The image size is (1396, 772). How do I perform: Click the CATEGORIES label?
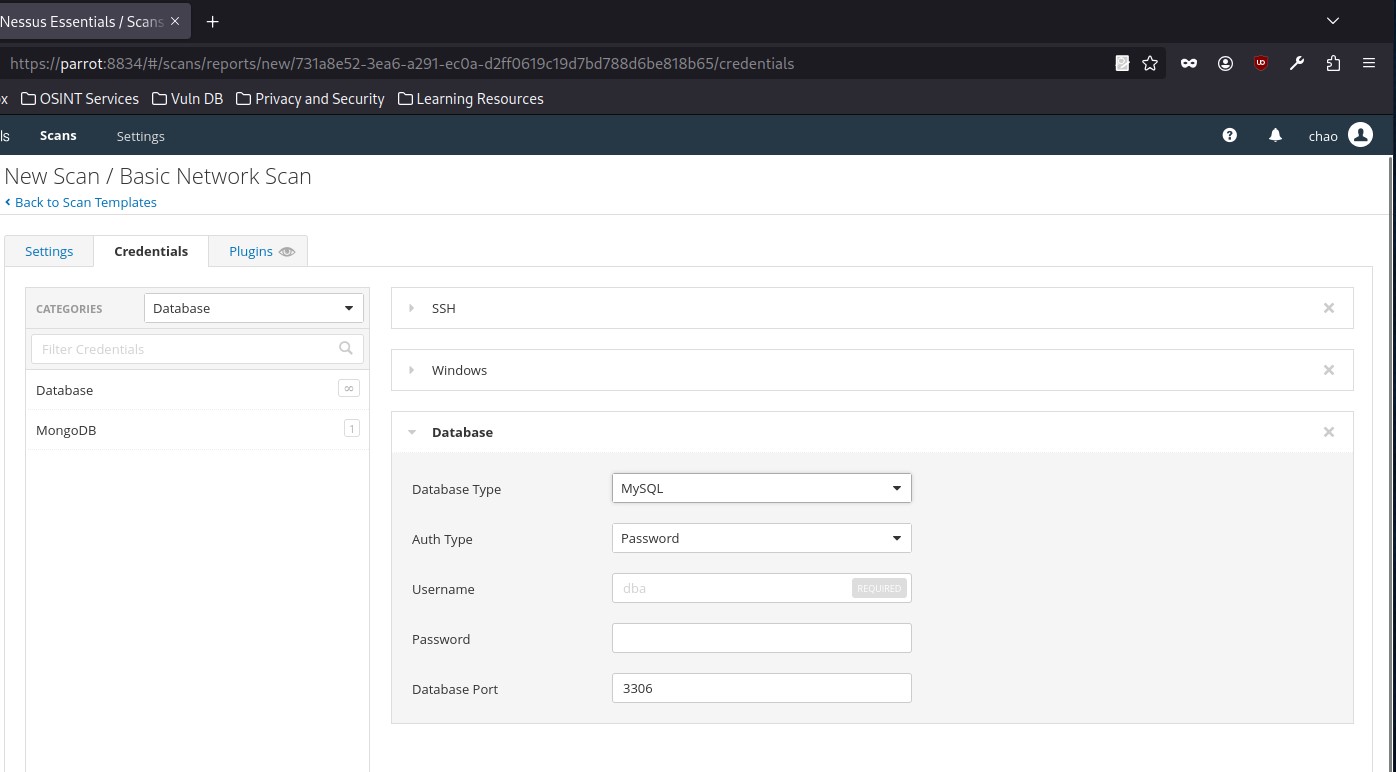tap(69, 309)
